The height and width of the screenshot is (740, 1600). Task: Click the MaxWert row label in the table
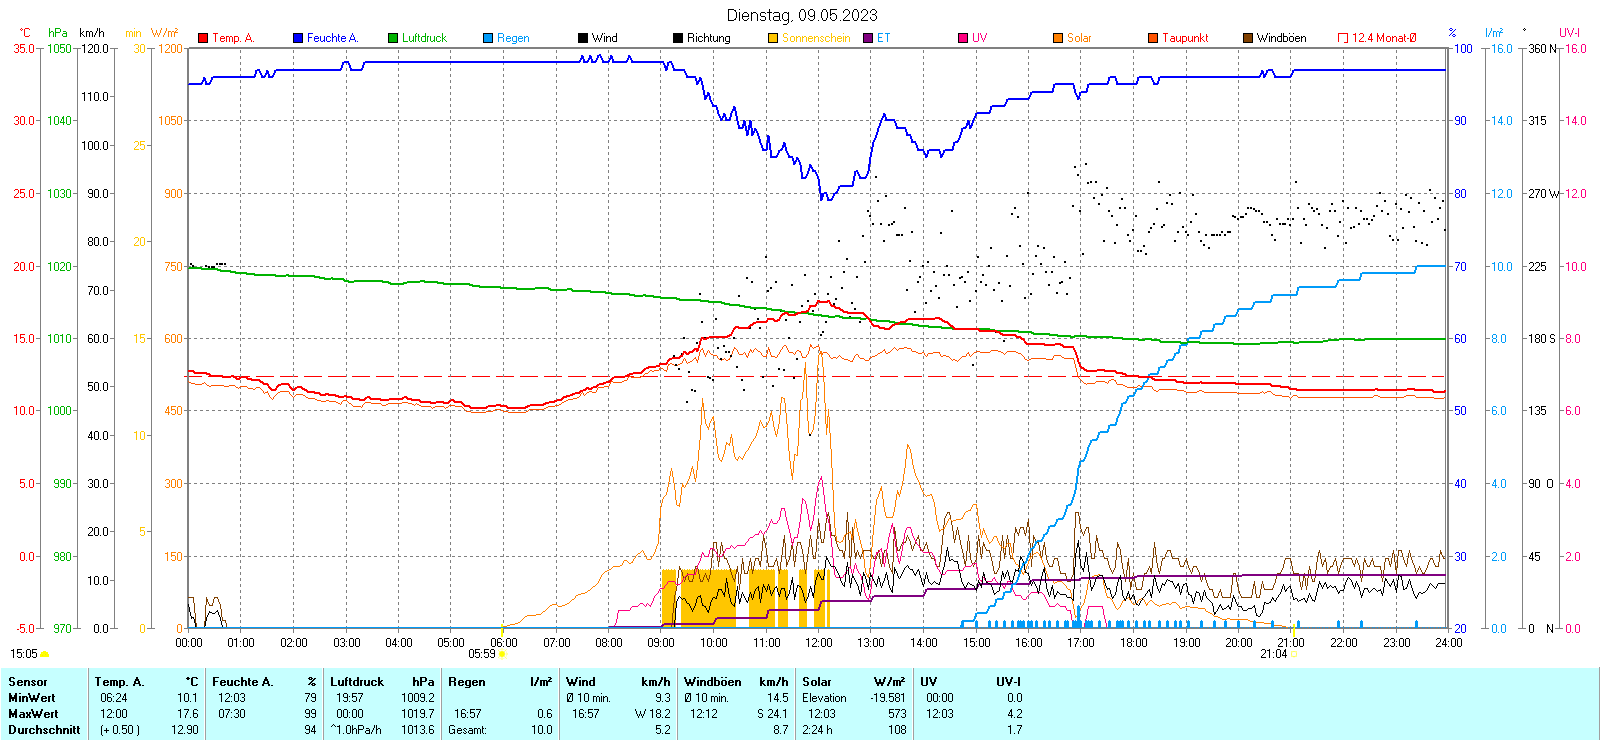33,714
